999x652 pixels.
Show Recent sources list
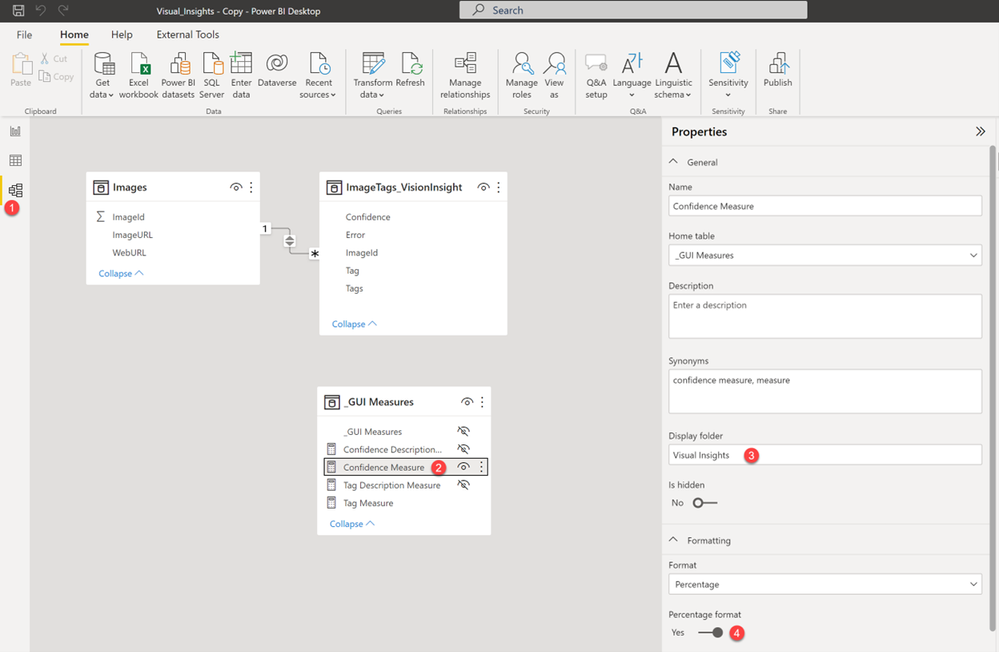(x=318, y=75)
